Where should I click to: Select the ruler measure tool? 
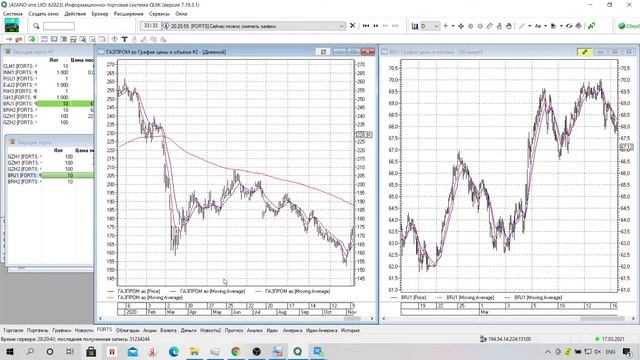click(x=489, y=26)
